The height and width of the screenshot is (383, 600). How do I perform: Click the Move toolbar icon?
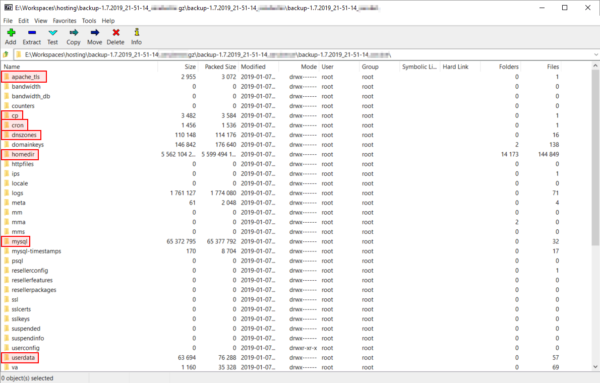click(x=95, y=33)
